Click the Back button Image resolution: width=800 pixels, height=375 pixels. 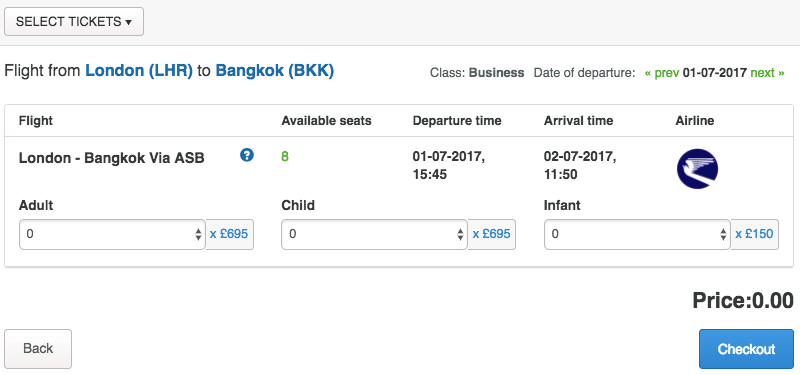[38, 348]
